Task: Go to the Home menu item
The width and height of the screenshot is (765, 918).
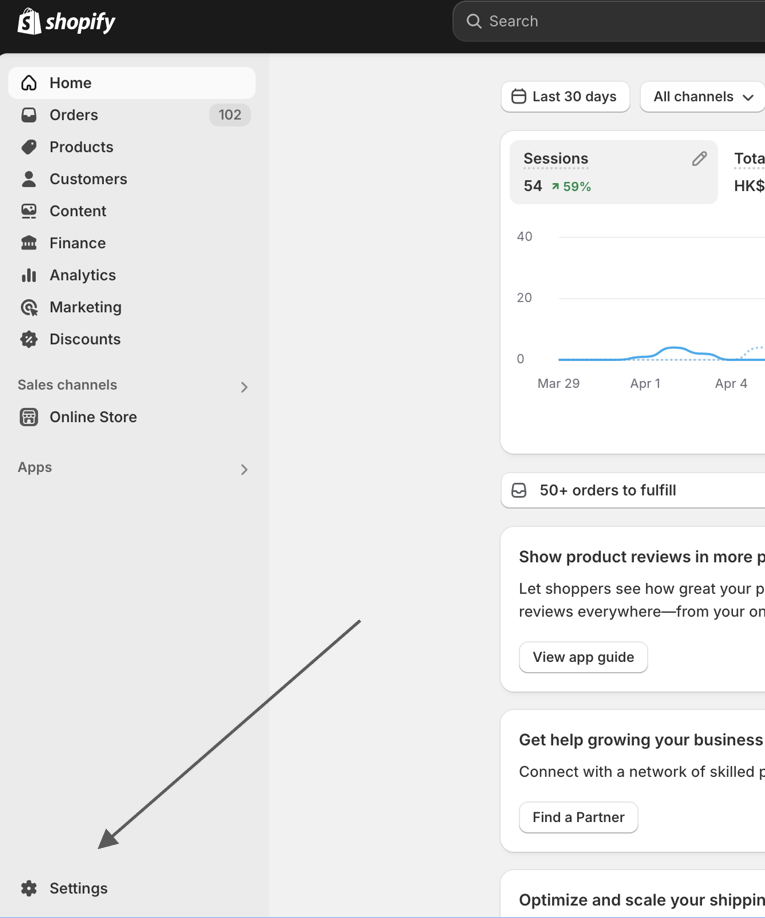Action: 132,83
